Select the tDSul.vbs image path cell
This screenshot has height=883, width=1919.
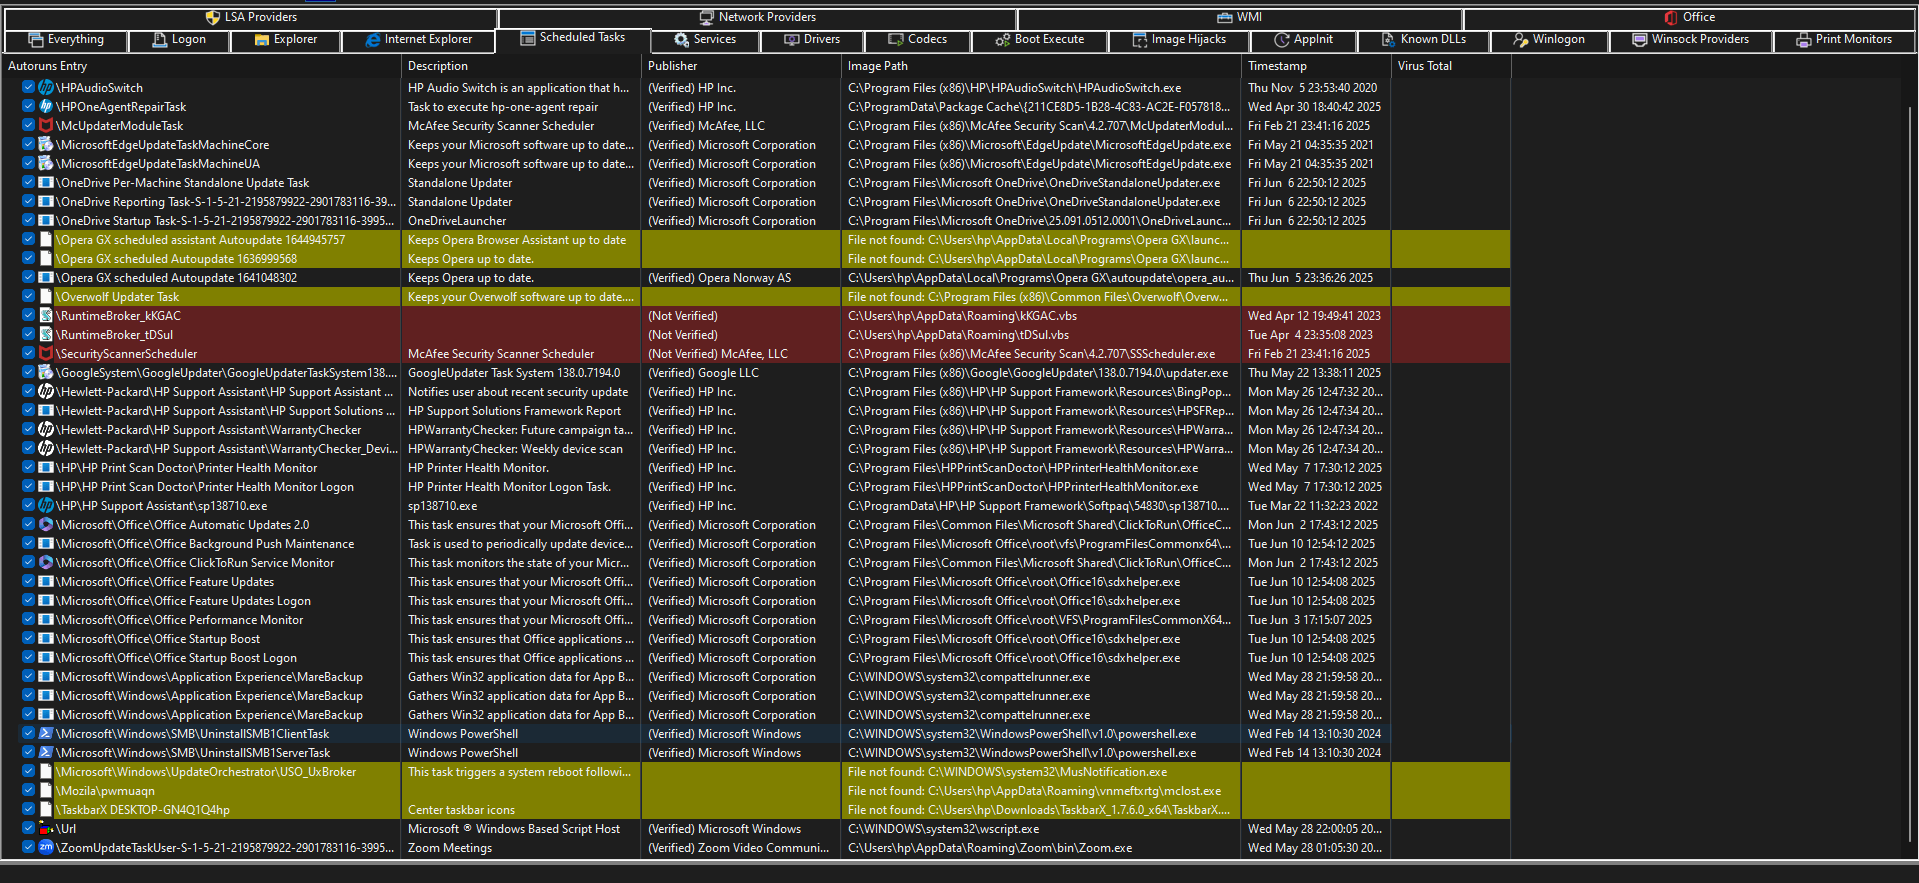tap(1040, 335)
